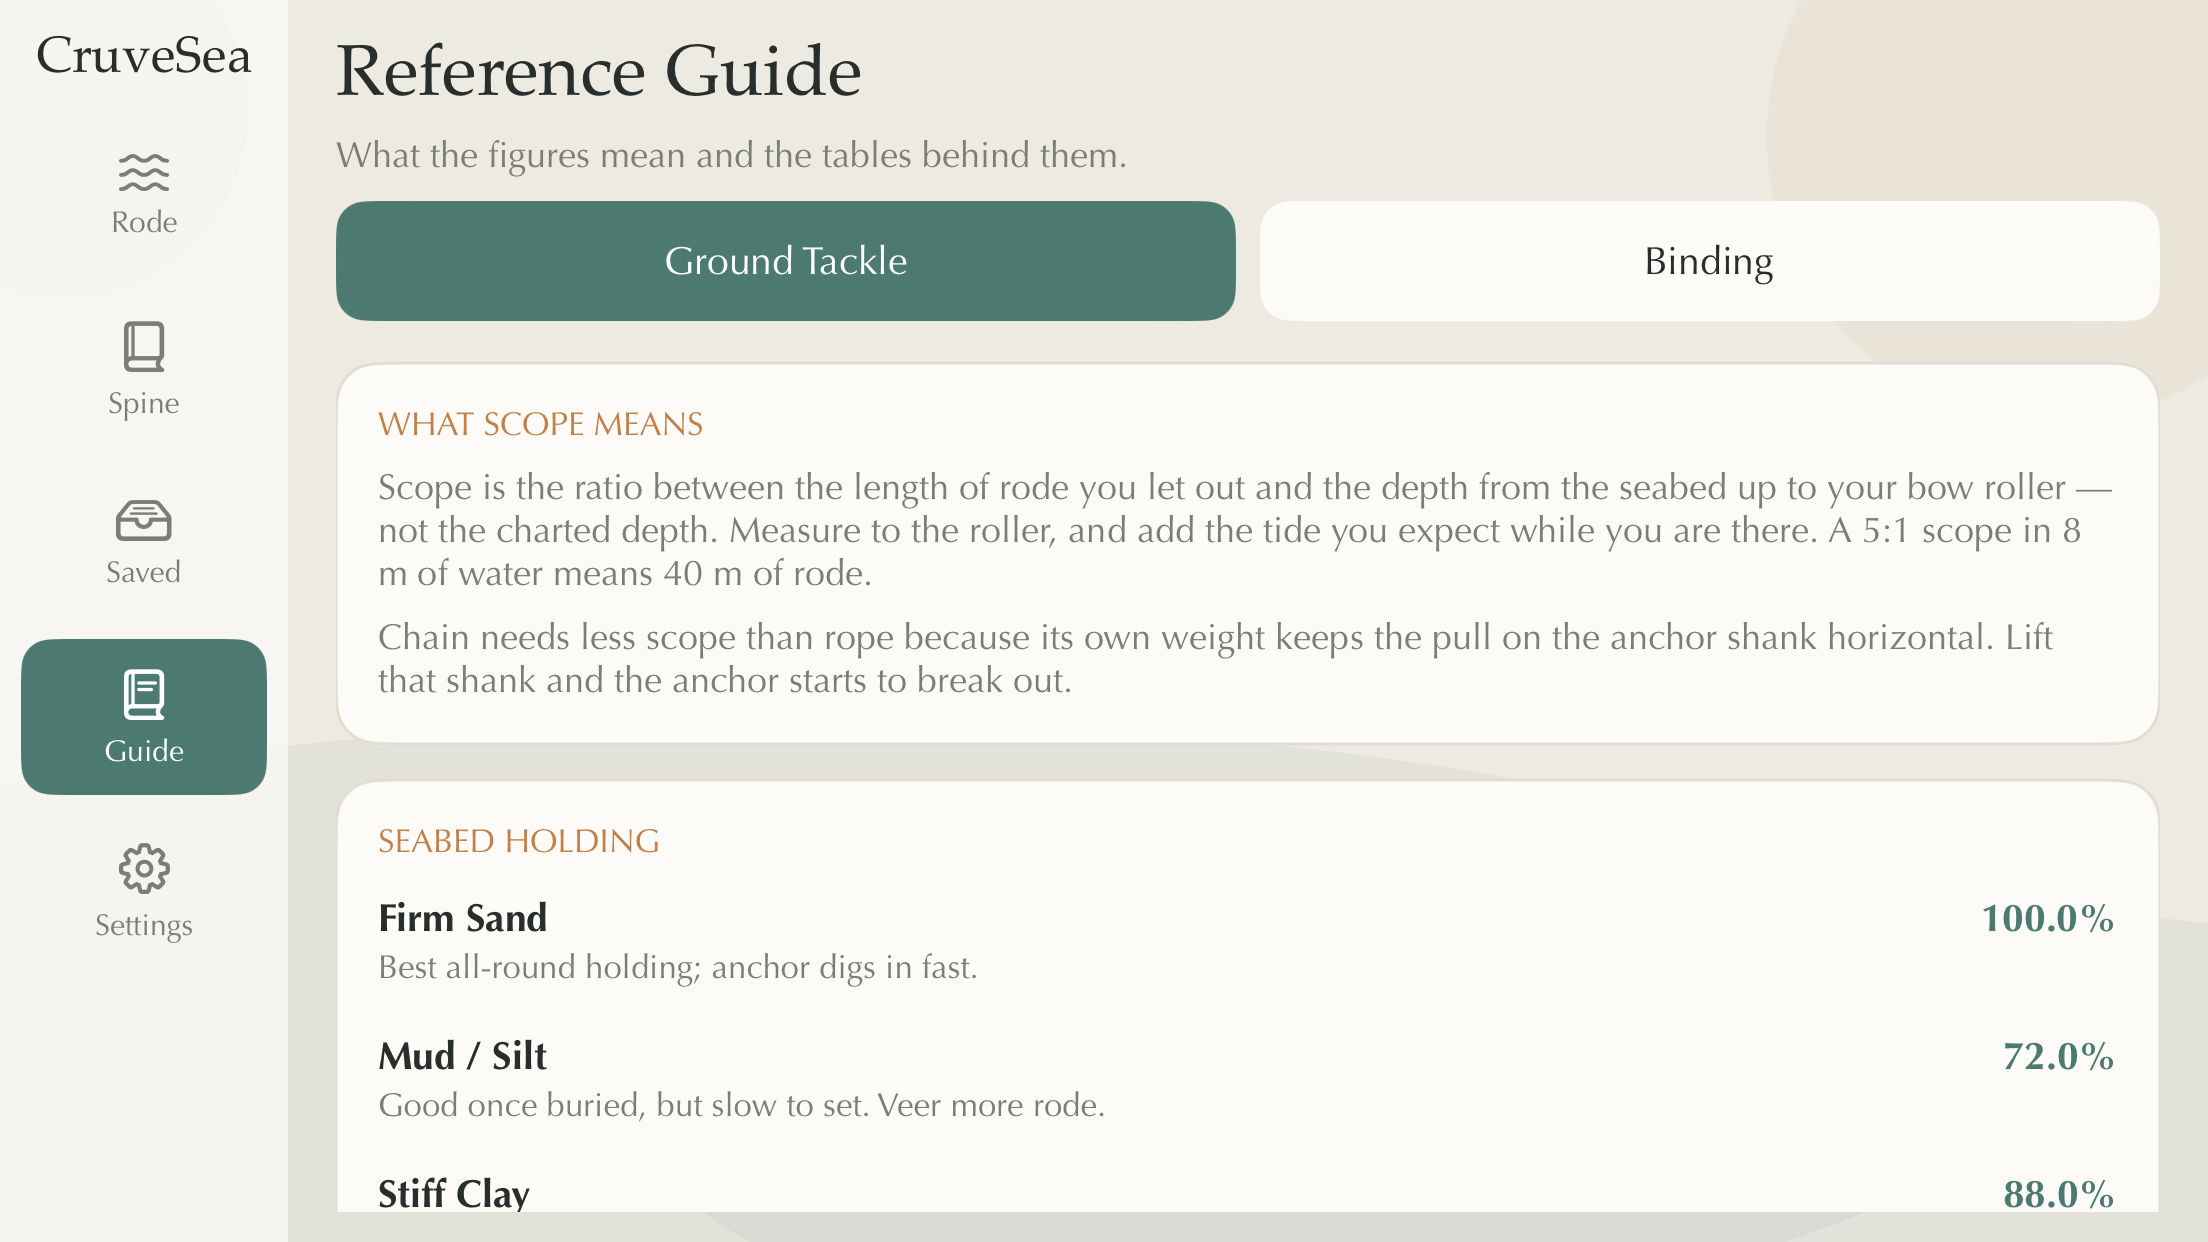
Task: Select the Stiff Clay seabed row
Action: [1246, 1194]
